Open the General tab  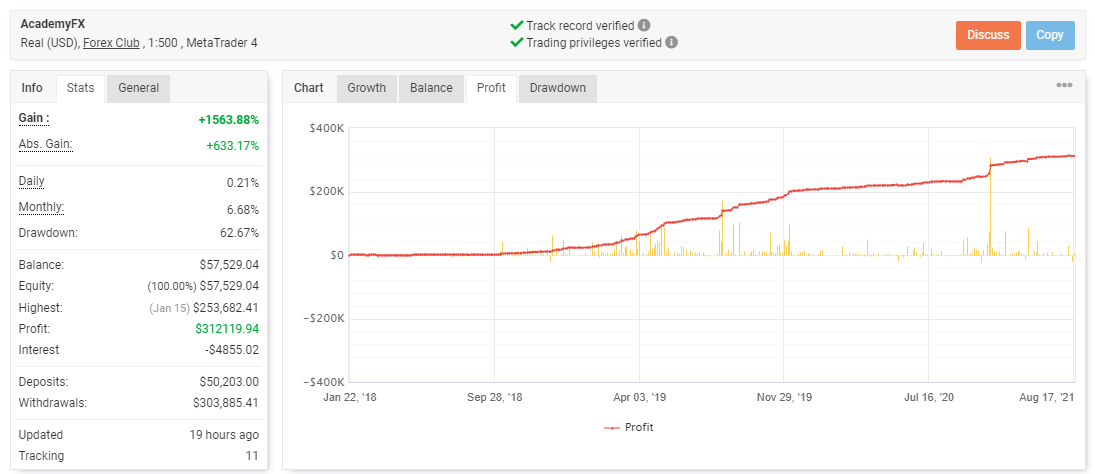point(138,88)
